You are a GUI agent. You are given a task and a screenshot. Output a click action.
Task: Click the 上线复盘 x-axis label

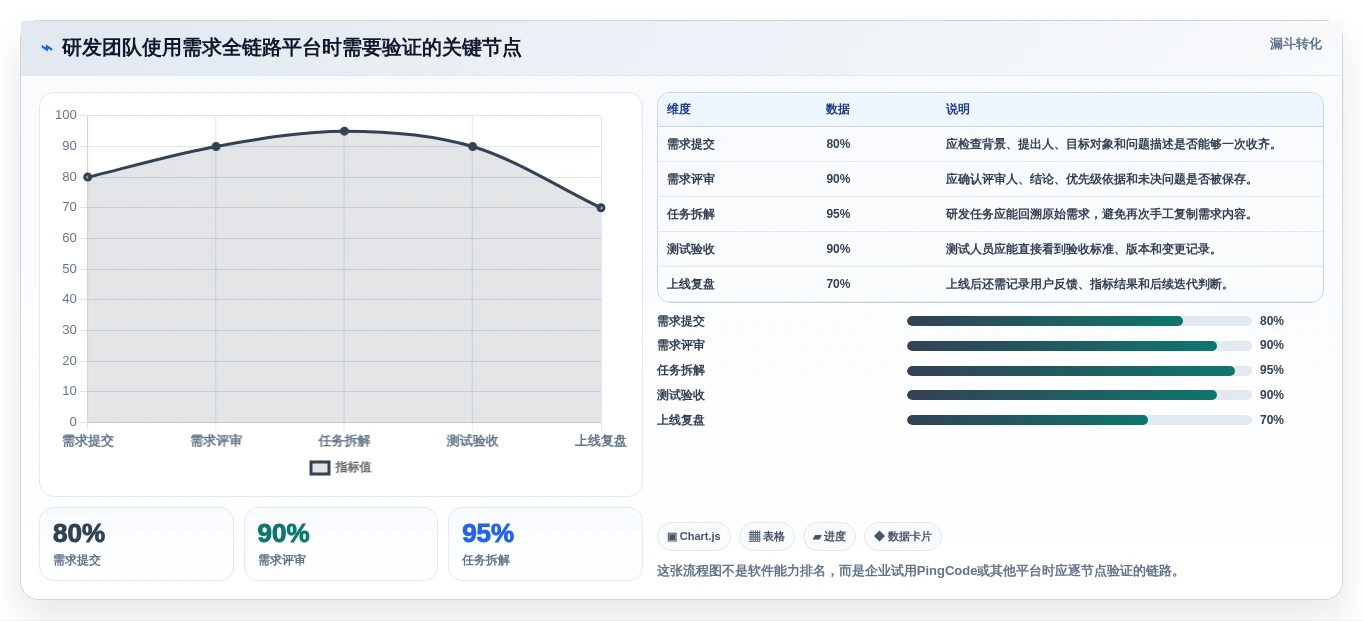pos(601,441)
